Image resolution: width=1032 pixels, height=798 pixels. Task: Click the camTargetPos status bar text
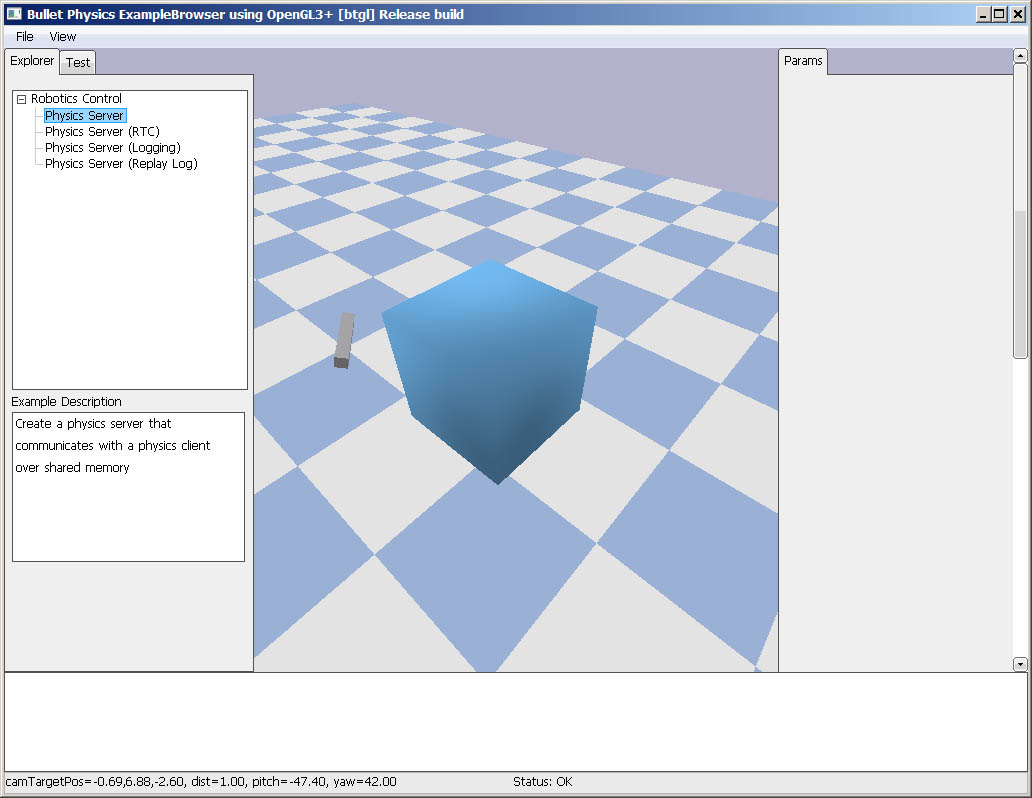(201, 782)
